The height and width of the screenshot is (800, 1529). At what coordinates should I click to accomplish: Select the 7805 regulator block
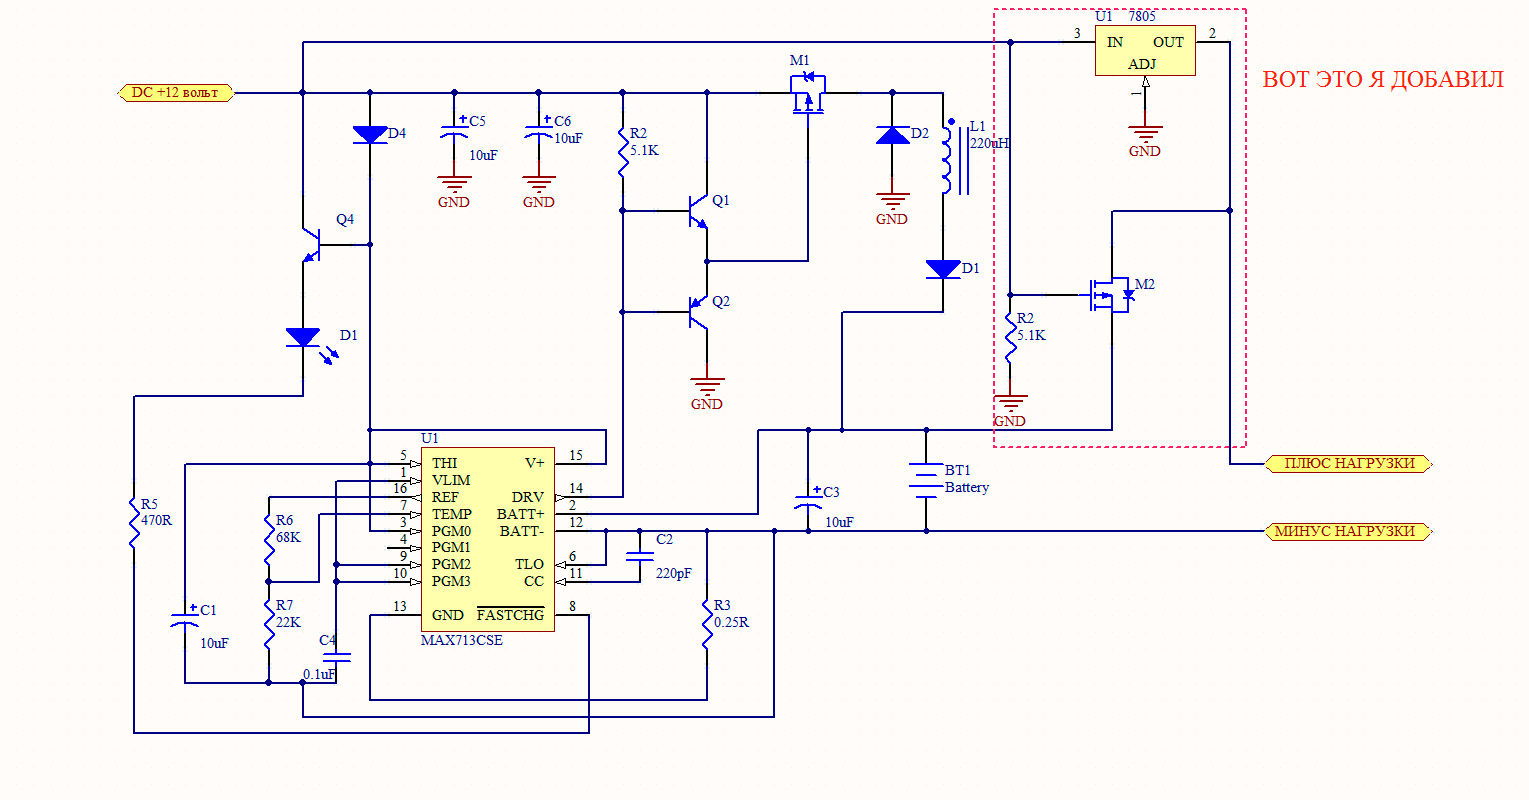click(1145, 51)
